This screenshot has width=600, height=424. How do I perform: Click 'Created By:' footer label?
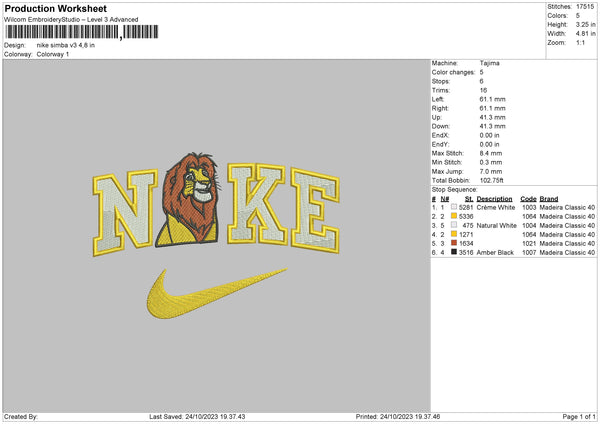pos(21,417)
